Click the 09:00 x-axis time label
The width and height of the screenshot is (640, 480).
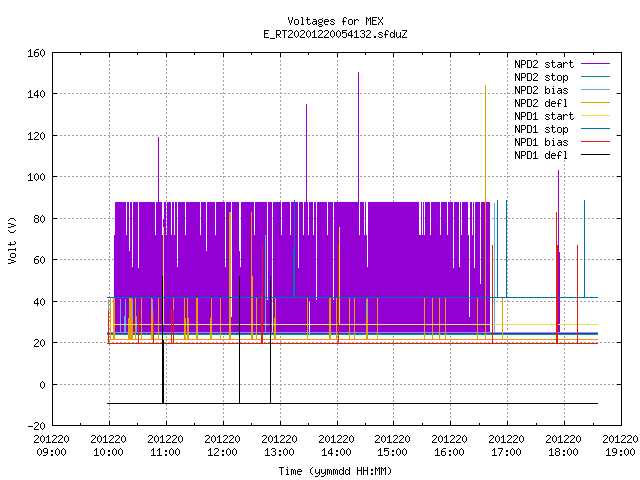pos(51,452)
